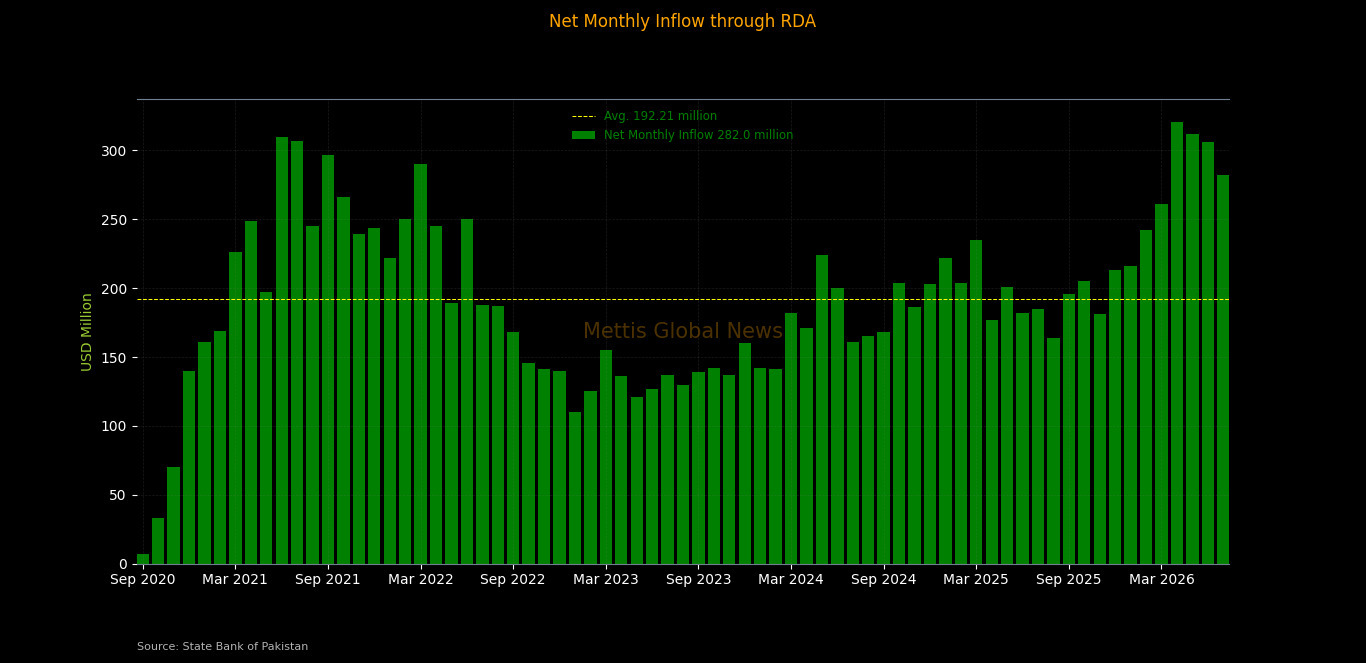Click the x-axis label "Mar 2024"
This screenshot has width=1366, height=663.
pos(791,580)
